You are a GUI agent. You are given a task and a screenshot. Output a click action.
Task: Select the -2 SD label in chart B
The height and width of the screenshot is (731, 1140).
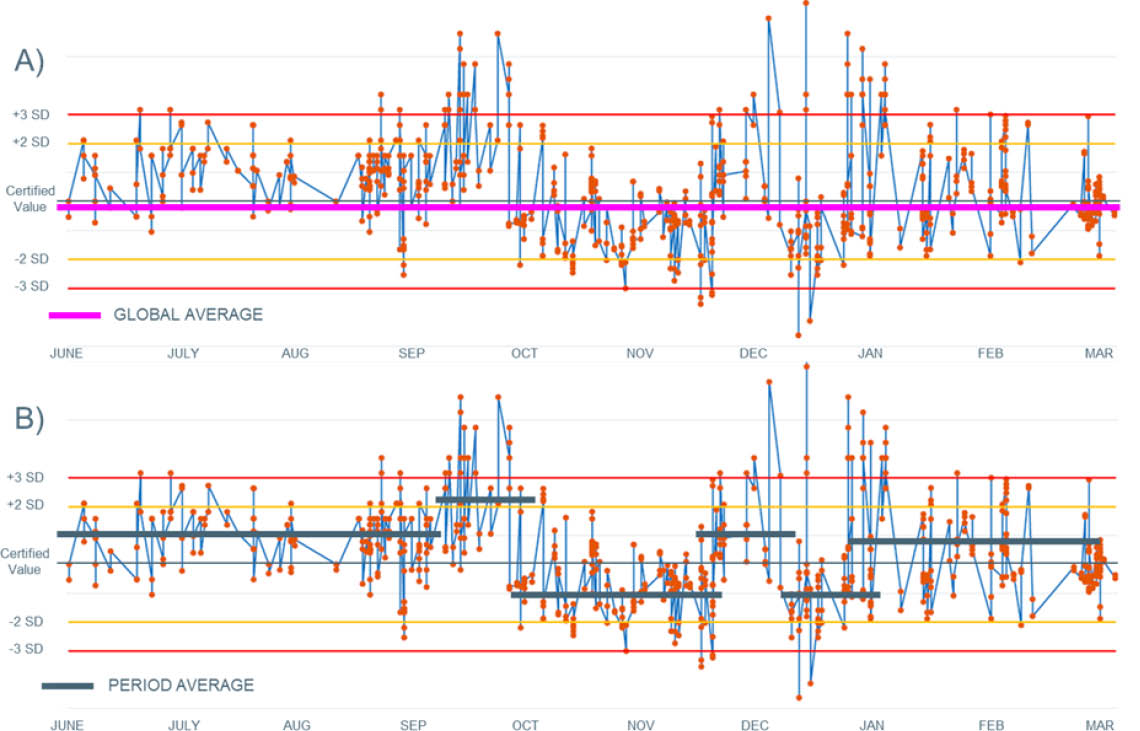point(30,622)
